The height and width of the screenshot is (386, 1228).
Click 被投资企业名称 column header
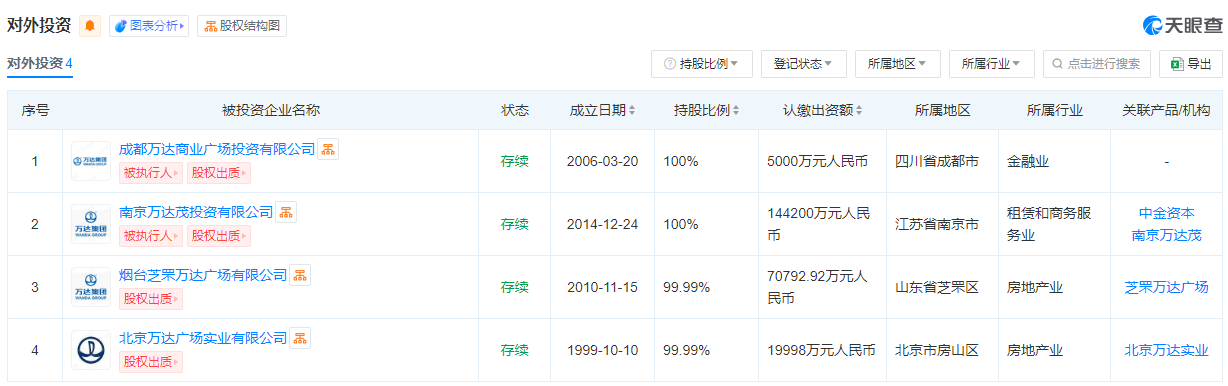coord(271,110)
